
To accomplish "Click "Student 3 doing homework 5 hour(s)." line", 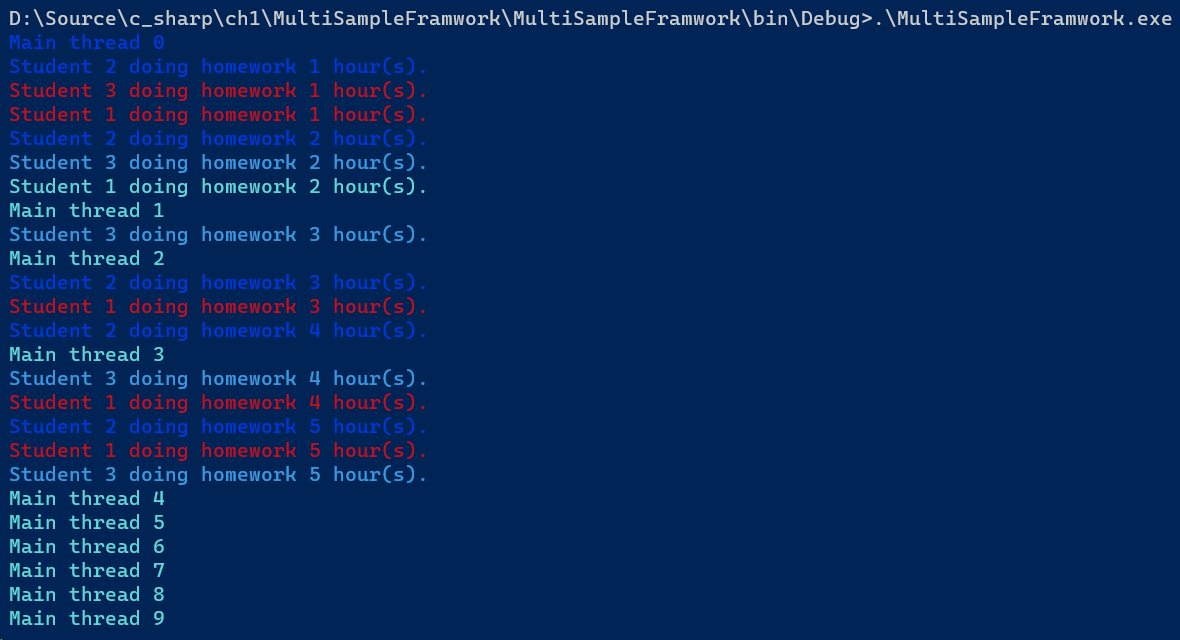I will (218, 474).
